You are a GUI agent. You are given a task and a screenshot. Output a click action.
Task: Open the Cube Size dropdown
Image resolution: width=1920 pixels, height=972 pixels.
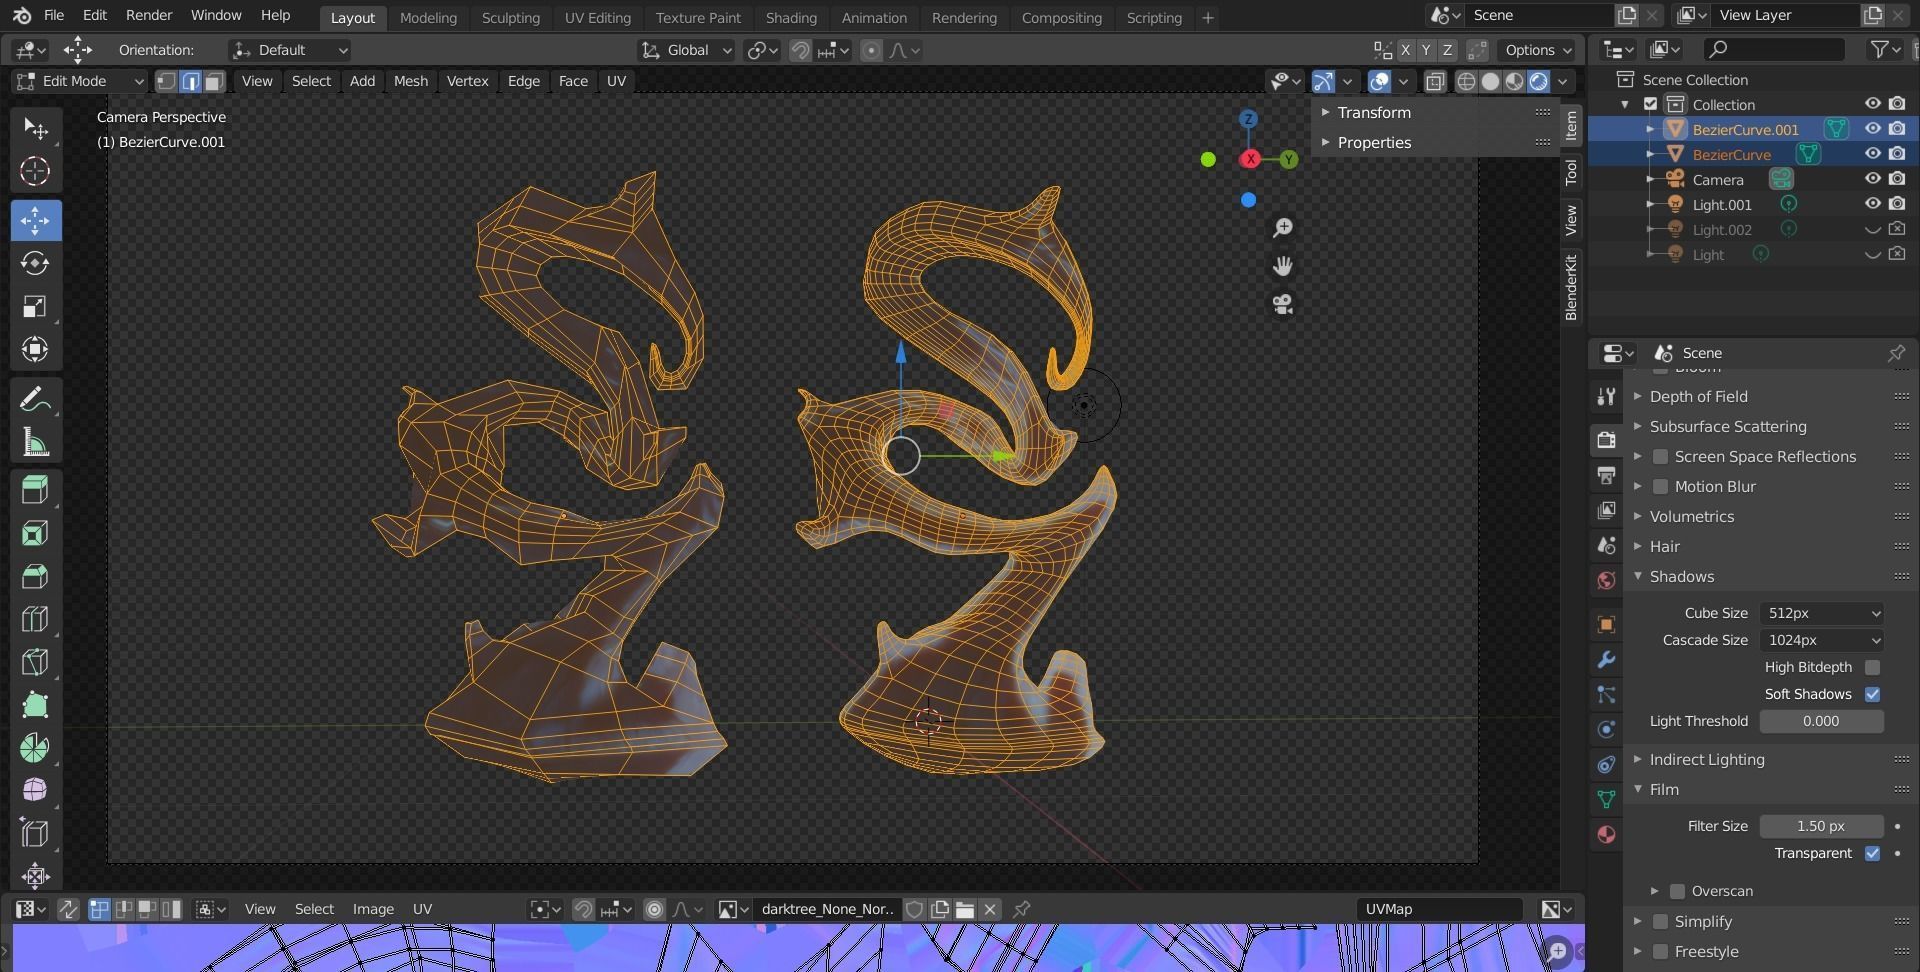pyautogui.click(x=1821, y=613)
